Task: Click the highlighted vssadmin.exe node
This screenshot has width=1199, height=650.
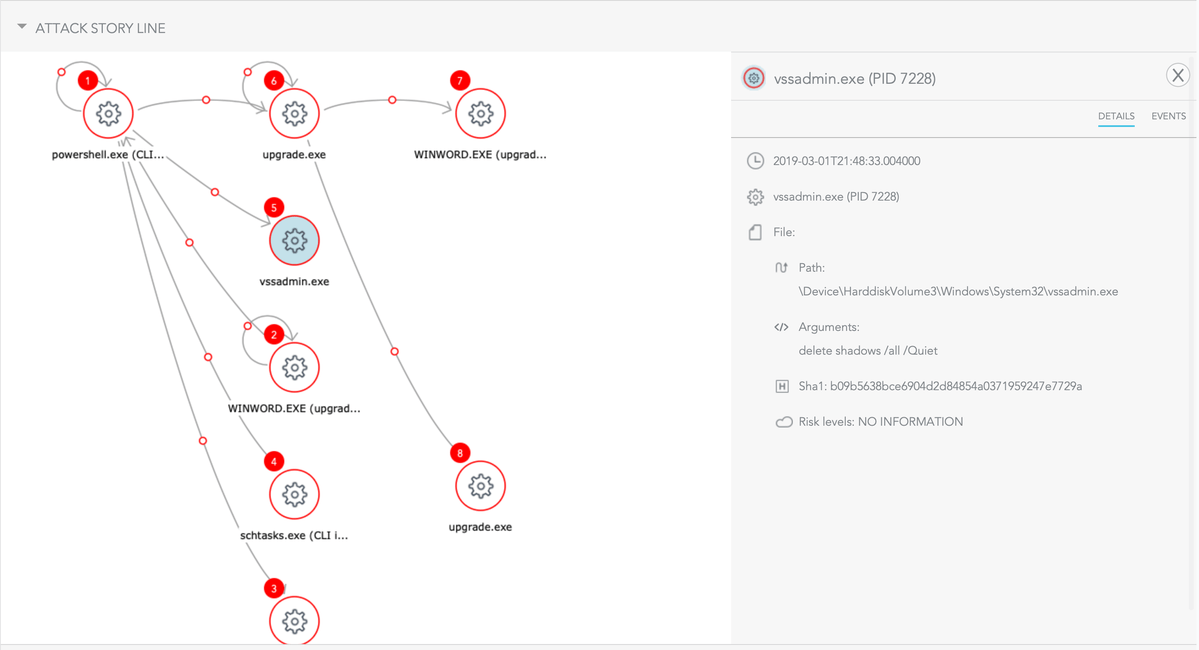Action: pyautogui.click(x=294, y=241)
